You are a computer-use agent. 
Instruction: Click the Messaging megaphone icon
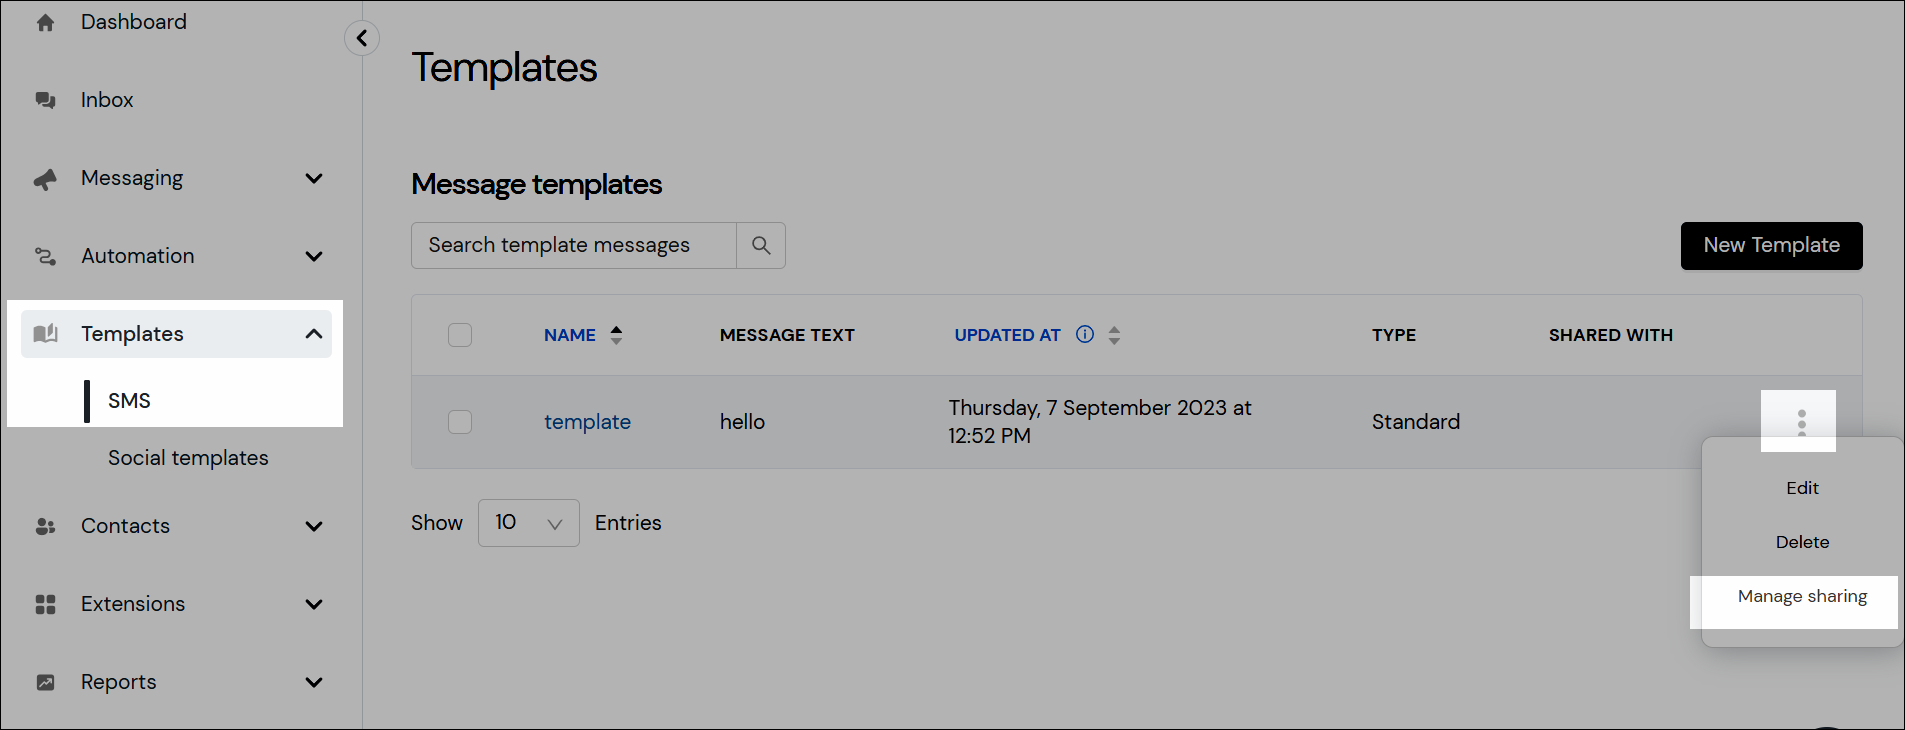(x=45, y=179)
